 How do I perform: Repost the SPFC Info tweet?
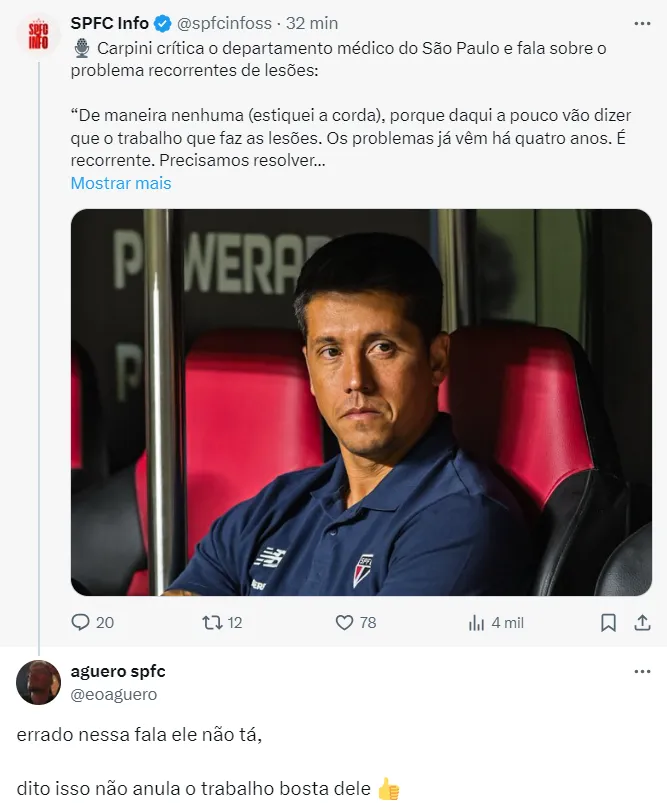coord(212,622)
